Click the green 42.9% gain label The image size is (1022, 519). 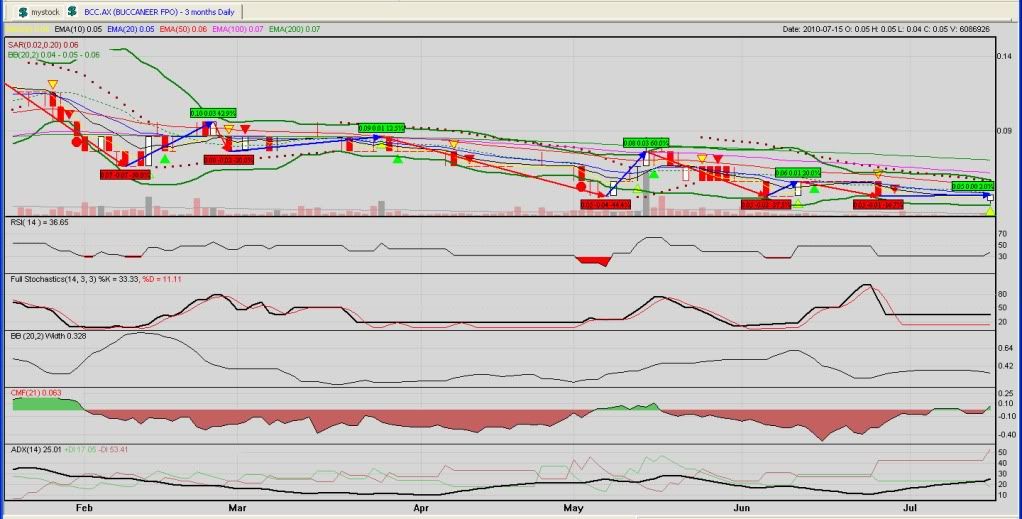click(x=212, y=113)
